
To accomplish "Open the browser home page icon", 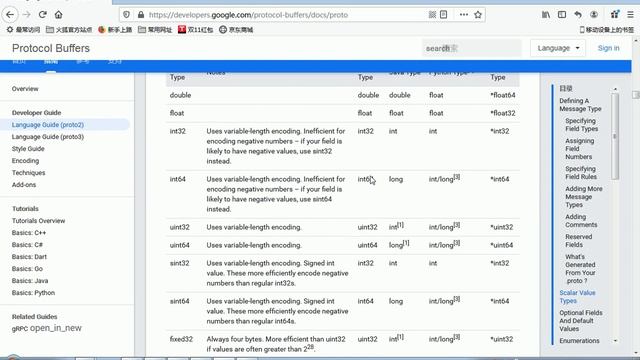I will pyautogui.click(x=58, y=15).
